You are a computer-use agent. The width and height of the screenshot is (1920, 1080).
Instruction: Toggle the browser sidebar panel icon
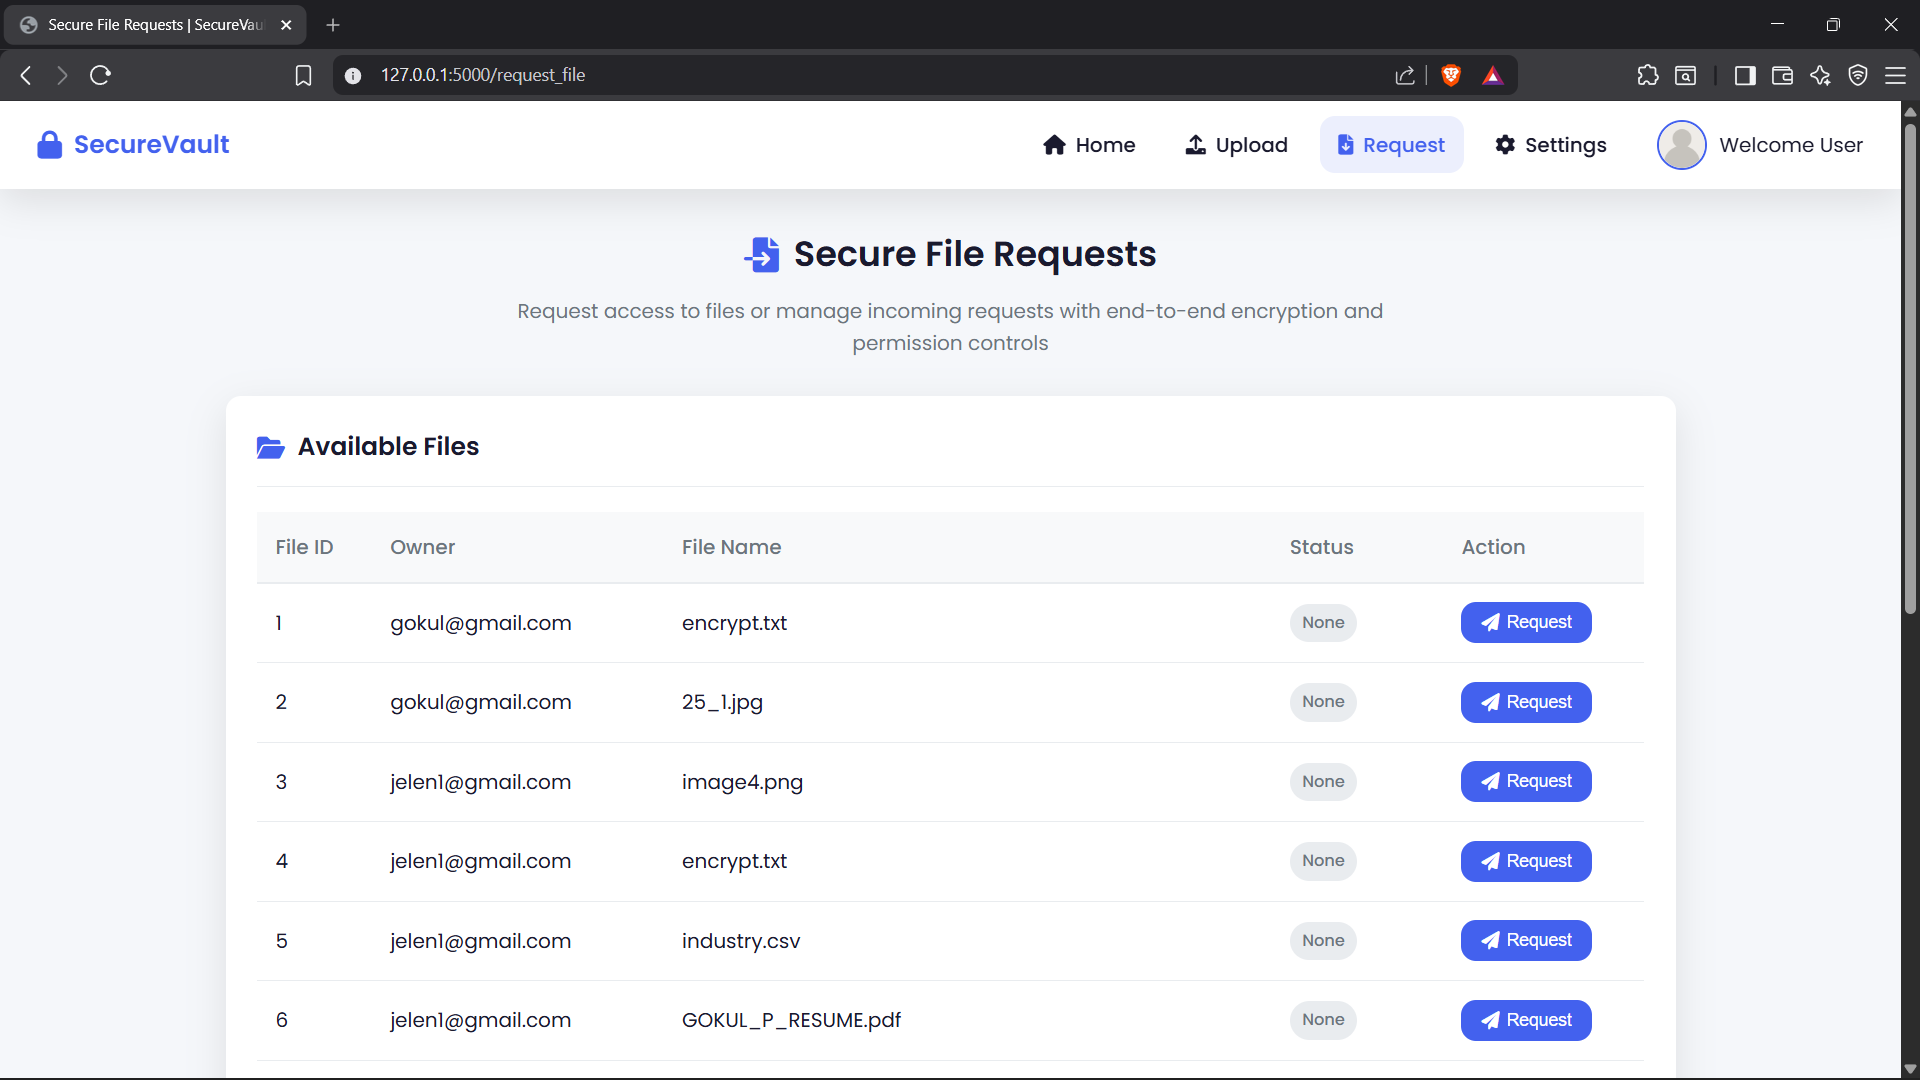click(x=1745, y=75)
